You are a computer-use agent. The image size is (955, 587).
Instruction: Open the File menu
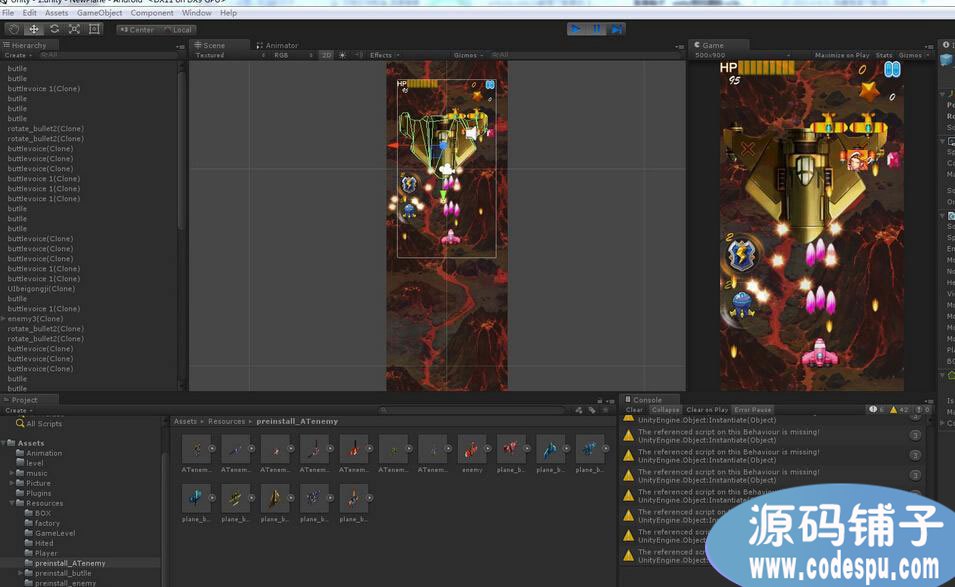pyautogui.click(x=8, y=13)
